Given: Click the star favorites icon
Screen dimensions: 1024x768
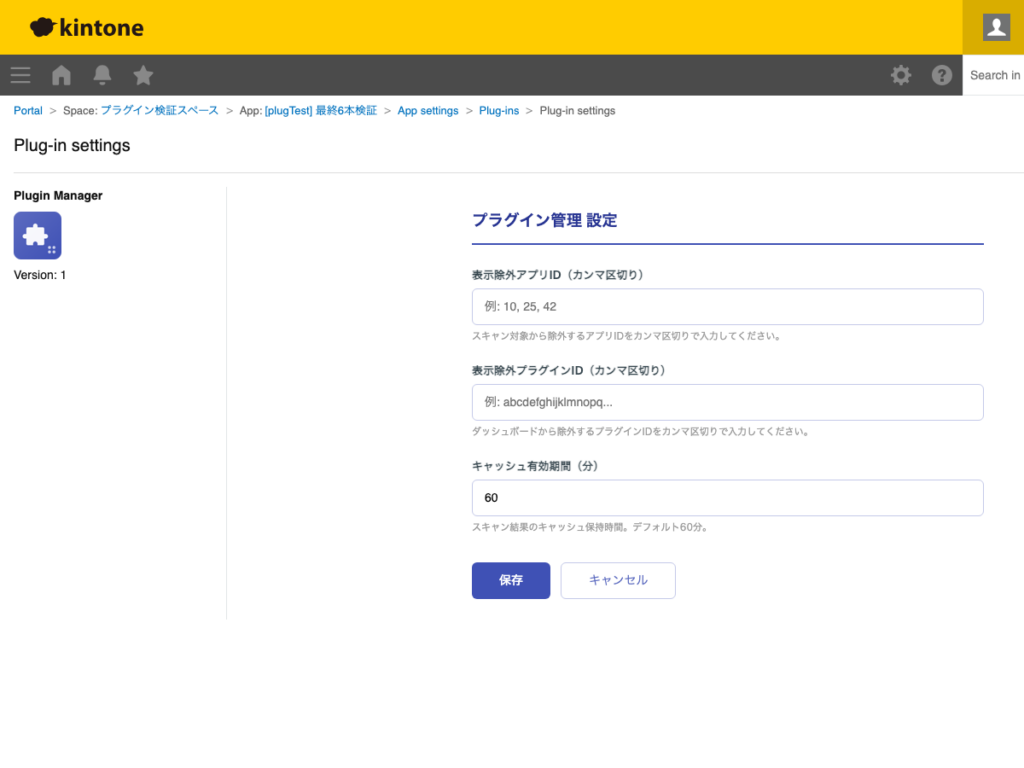Looking at the screenshot, I should click(143, 74).
